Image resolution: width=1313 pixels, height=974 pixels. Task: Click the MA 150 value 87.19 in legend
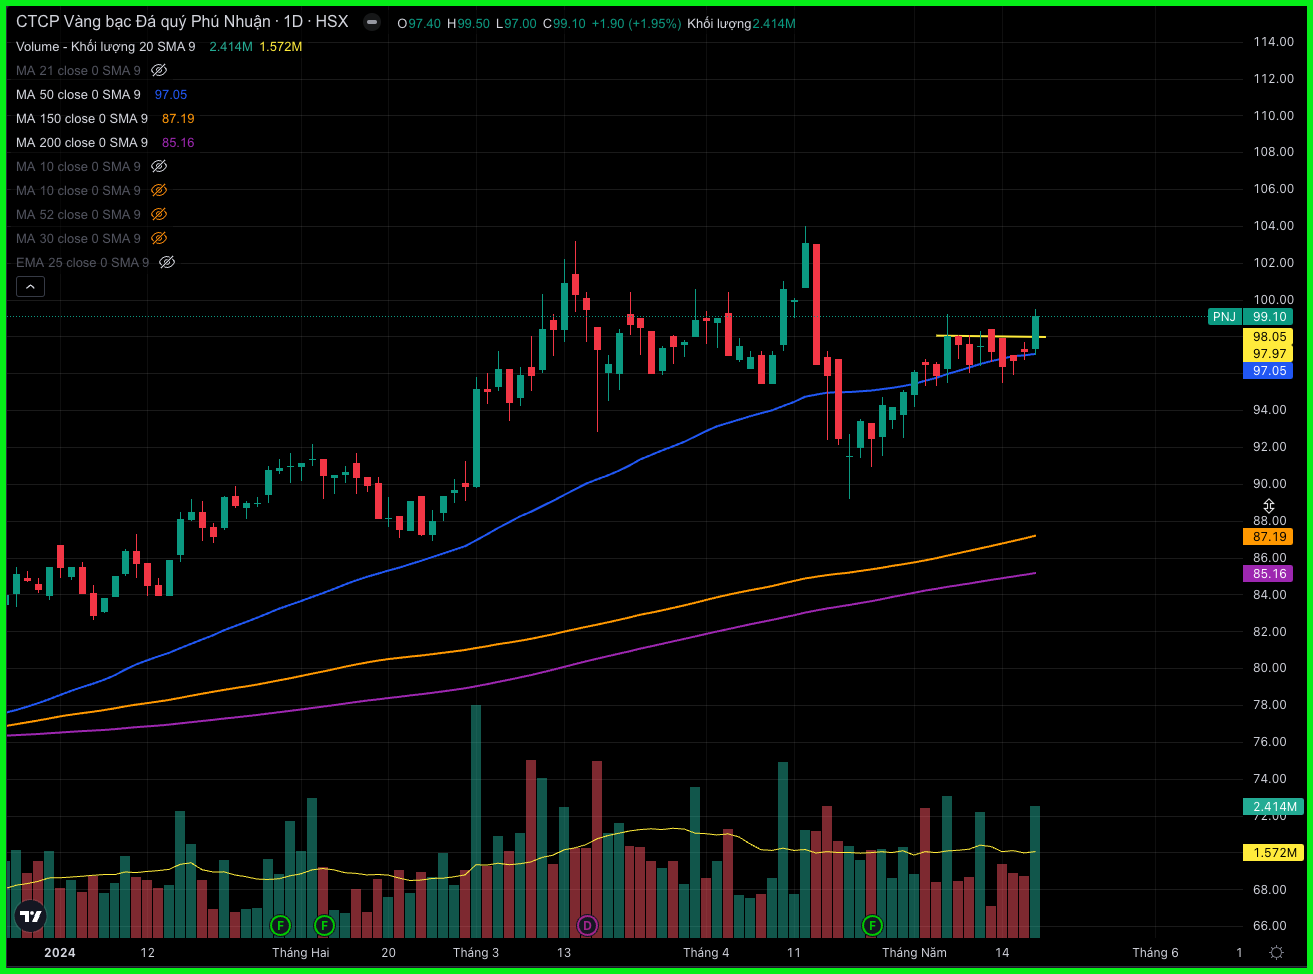click(x=178, y=119)
